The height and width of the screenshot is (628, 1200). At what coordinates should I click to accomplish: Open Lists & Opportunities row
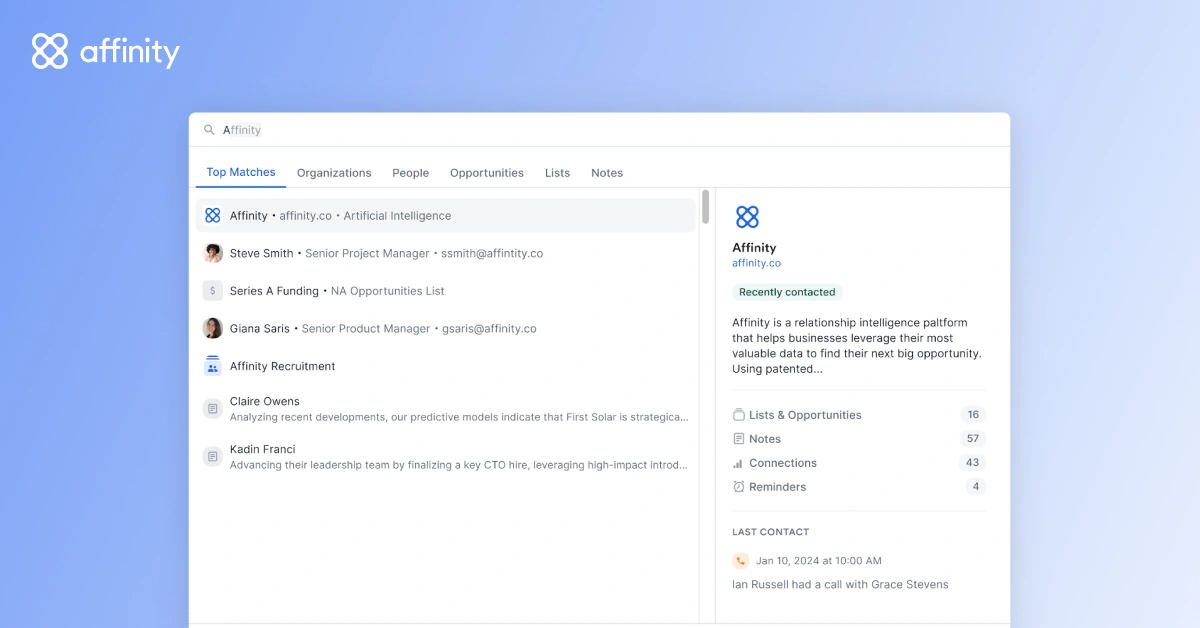tap(859, 415)
